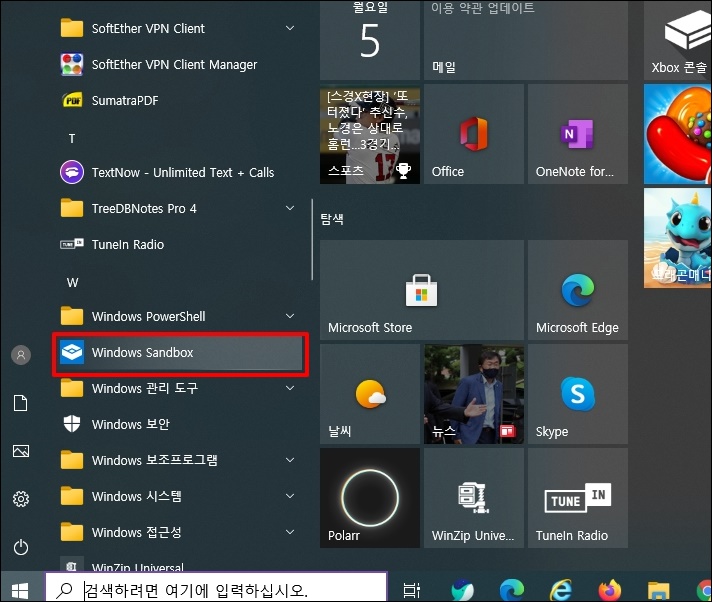Open the Microsoft Edge tile
This screenshot has height=602, width=712.
(578, 290)
